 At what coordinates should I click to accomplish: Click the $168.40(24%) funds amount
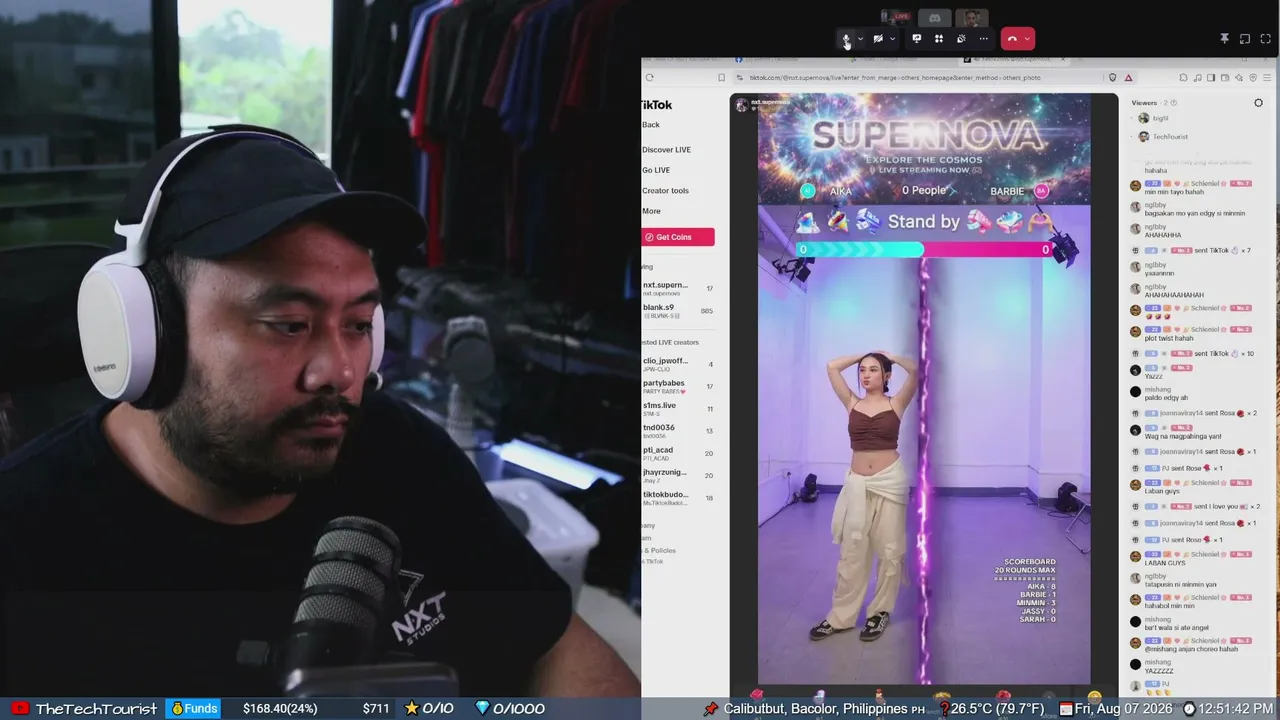point(280,709)
